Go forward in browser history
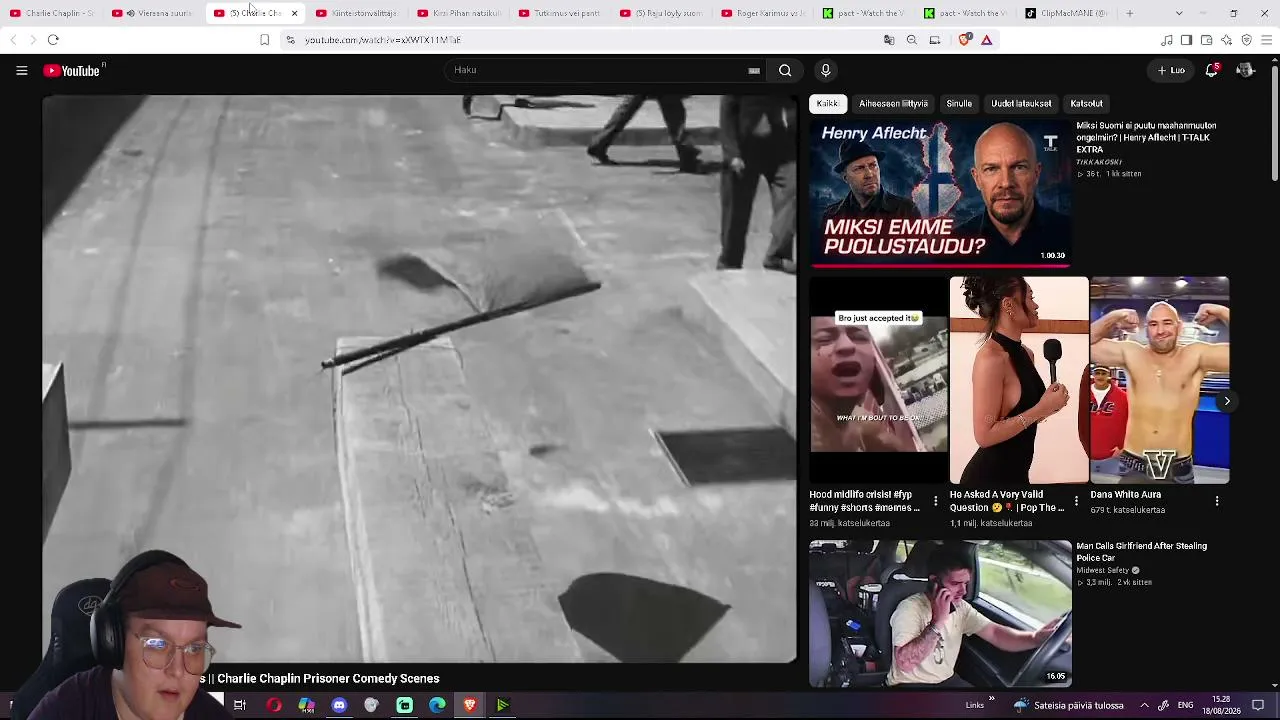The height and width of the screenshot is (720, 1280). (32, 40)
